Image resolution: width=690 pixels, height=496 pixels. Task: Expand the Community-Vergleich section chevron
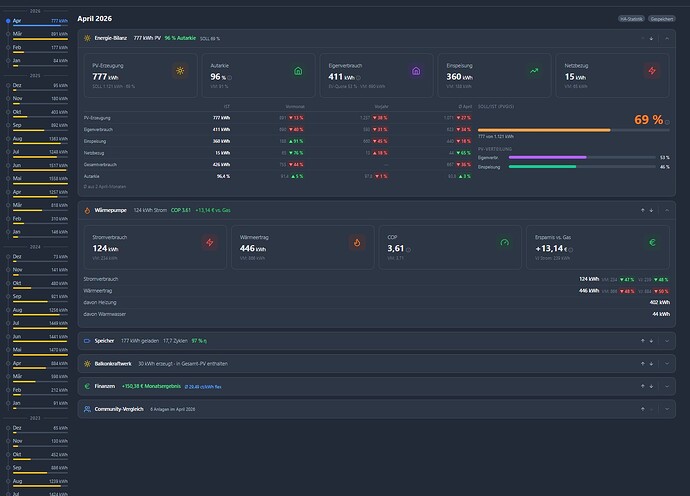667,409
